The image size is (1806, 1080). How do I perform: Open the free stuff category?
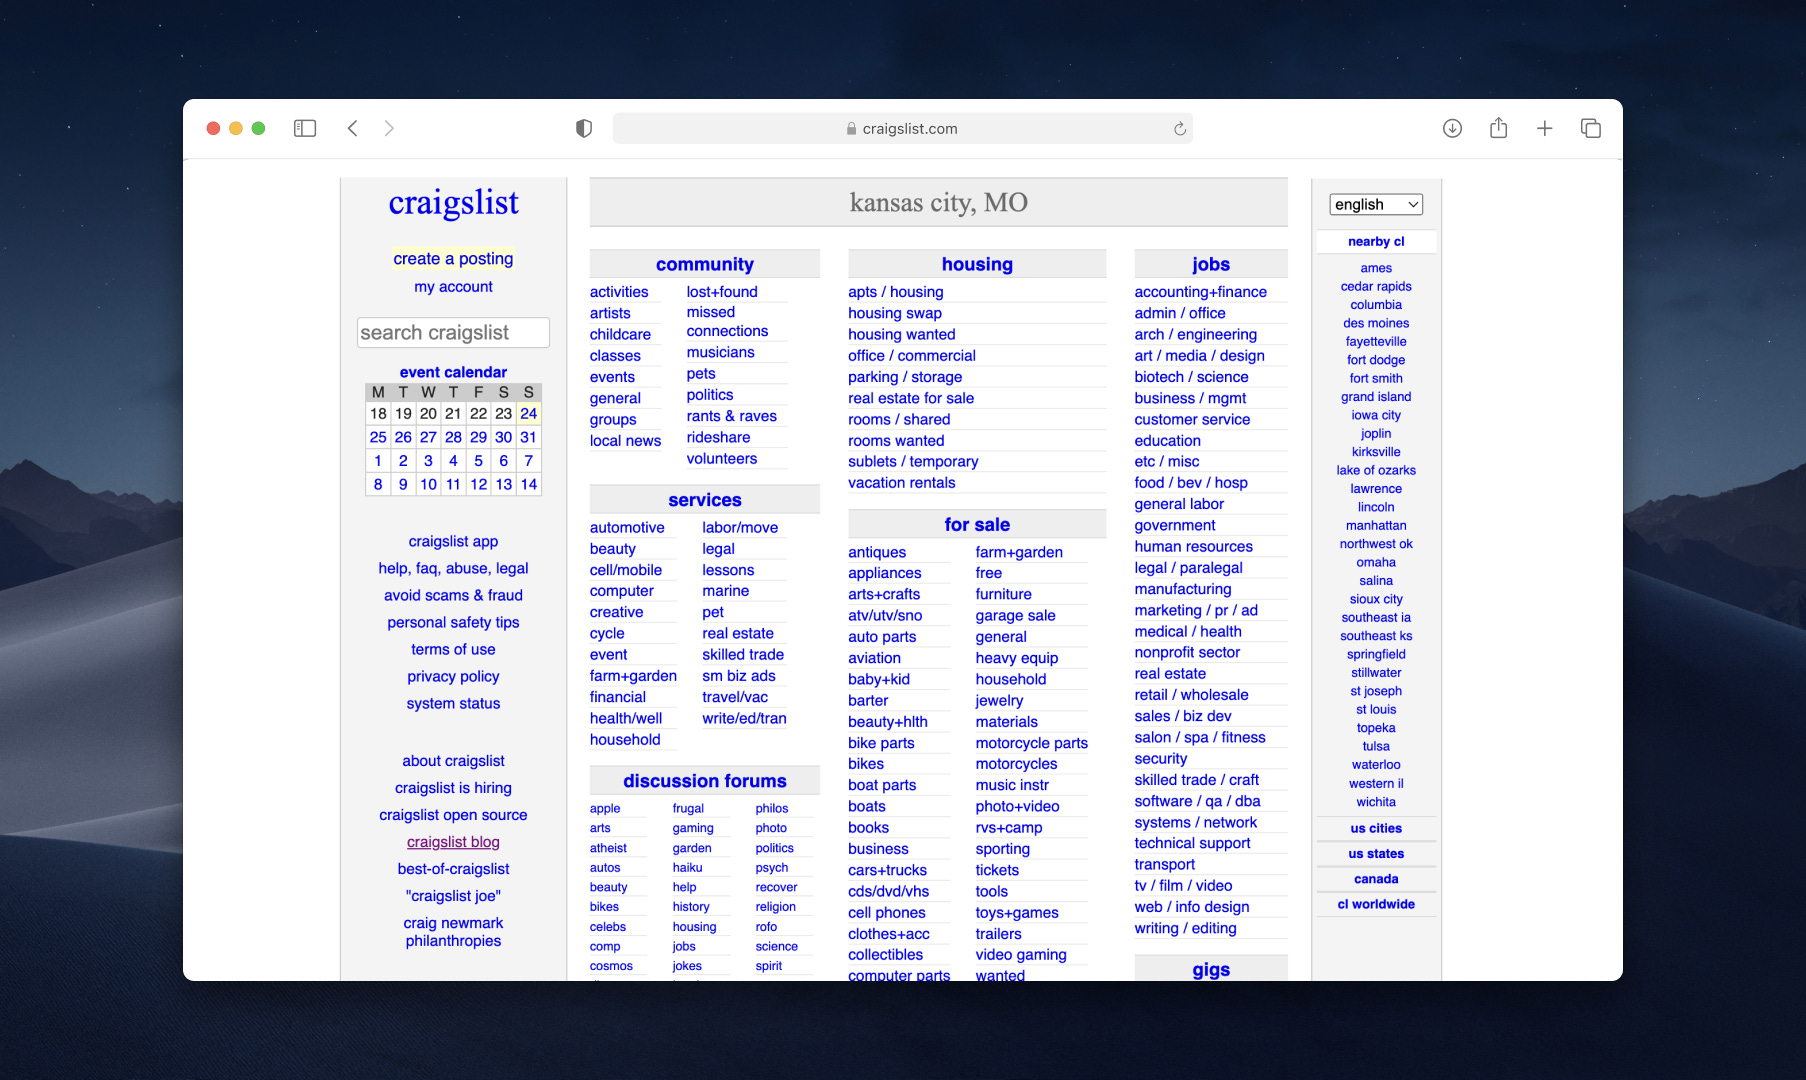tap(988, 573)
